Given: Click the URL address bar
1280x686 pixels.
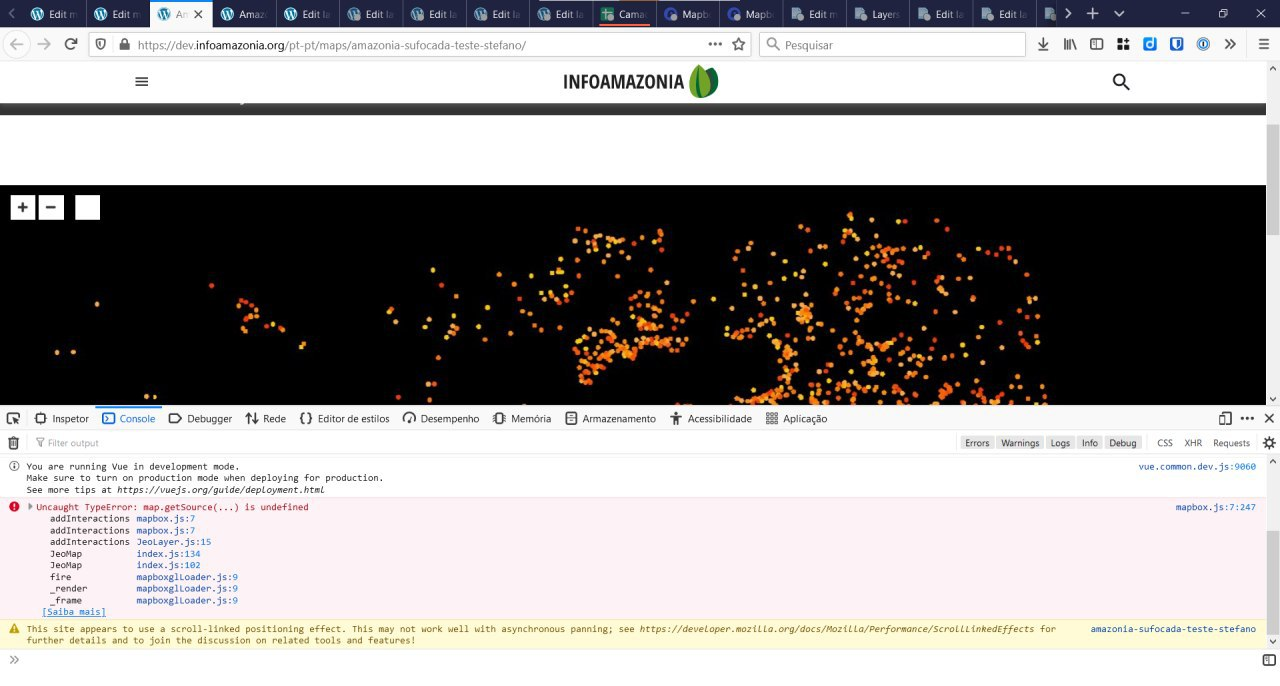Looking at the screenshot, I should coord(420,45).
